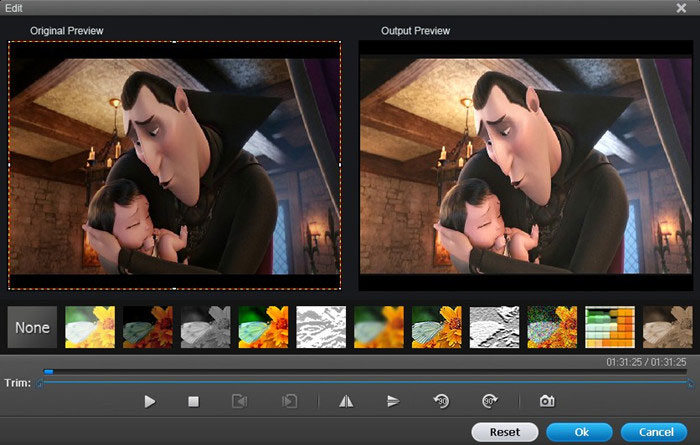Close the Edit window
The width and height of the screenshot is (700, 445).
pyautogui.click(x=681, y=8)
